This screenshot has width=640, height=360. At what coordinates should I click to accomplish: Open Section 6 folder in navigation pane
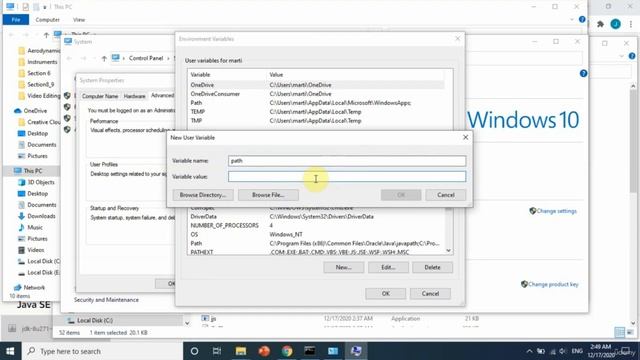point(38,73)
